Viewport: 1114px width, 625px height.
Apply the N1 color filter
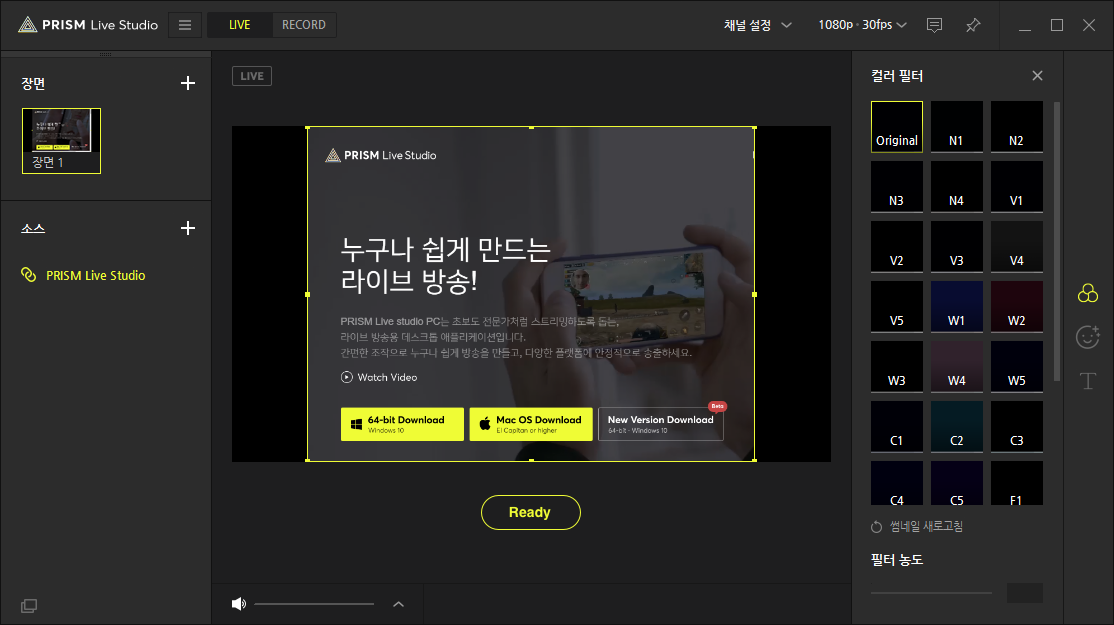[x=956, y=126]
